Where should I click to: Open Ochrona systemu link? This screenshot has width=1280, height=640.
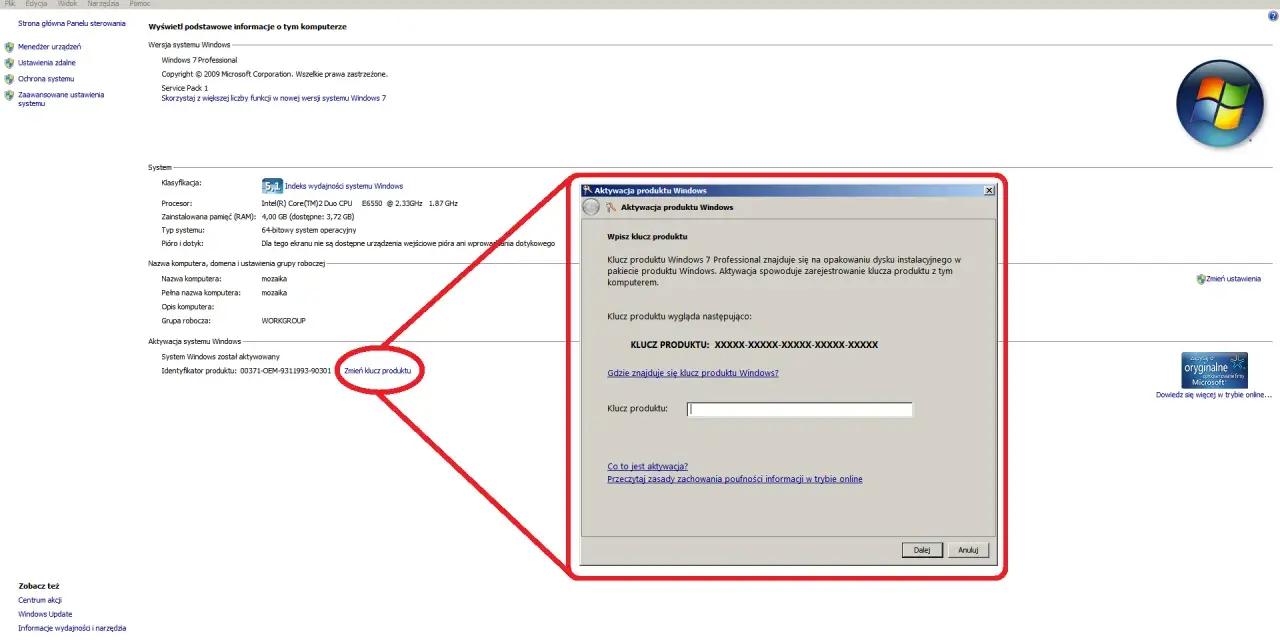pyautogui.click(x=46, y=79)
